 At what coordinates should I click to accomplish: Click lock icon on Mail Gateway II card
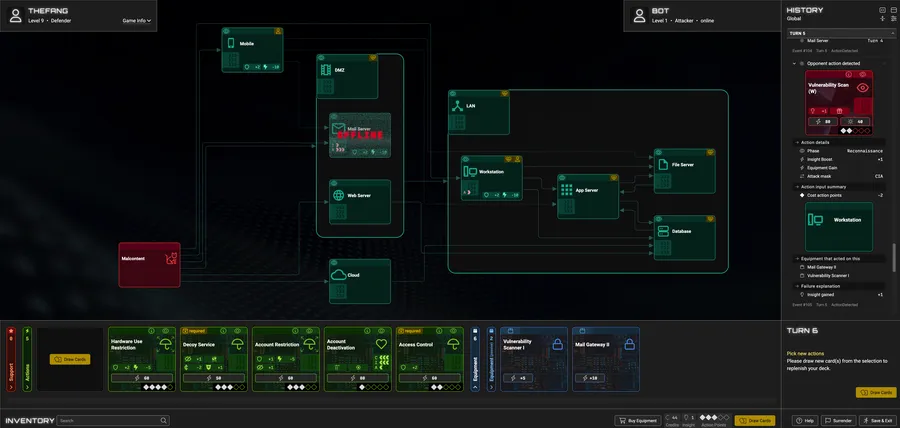(629, 344)
